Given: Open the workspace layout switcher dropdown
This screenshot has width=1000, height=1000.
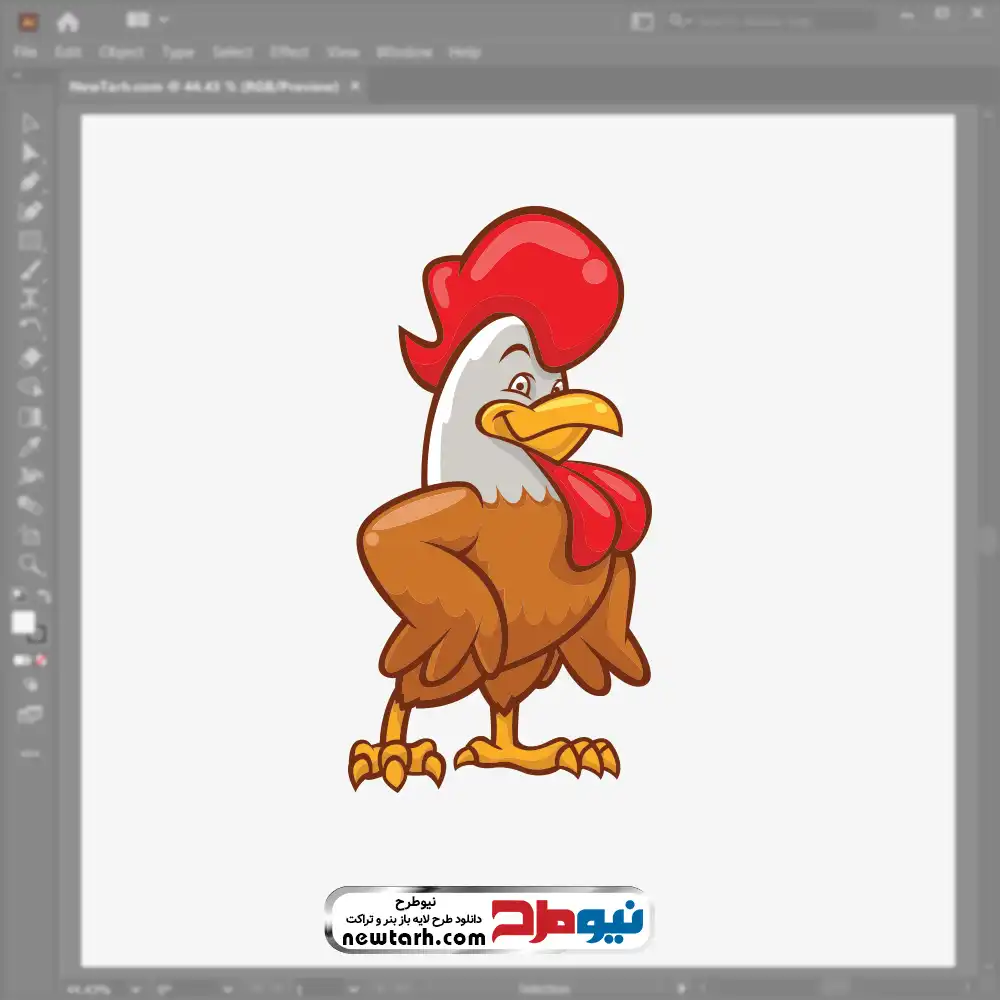Looking at the screenshot, I should (149, 20).
